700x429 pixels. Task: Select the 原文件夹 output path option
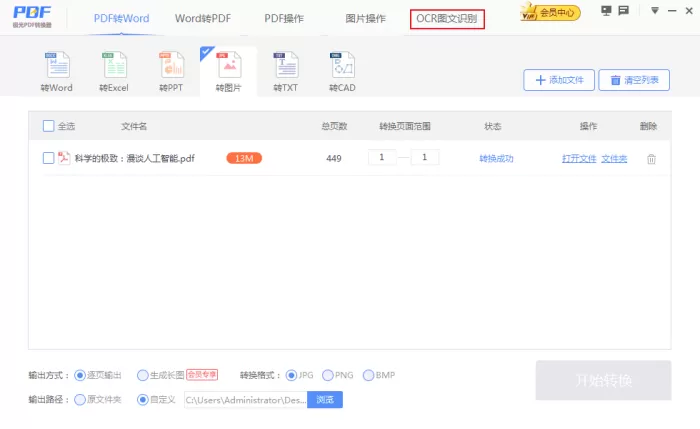coord(80,400)
